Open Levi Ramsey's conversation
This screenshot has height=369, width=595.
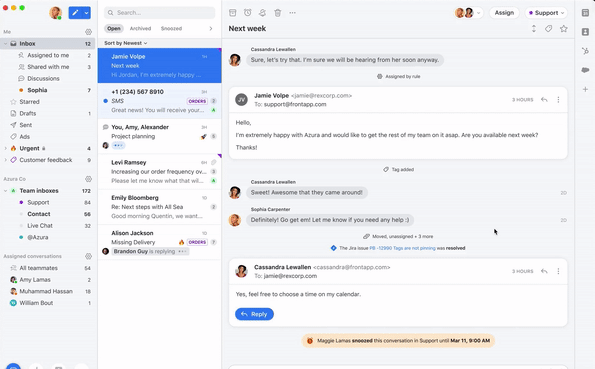[x=159, y=172]
